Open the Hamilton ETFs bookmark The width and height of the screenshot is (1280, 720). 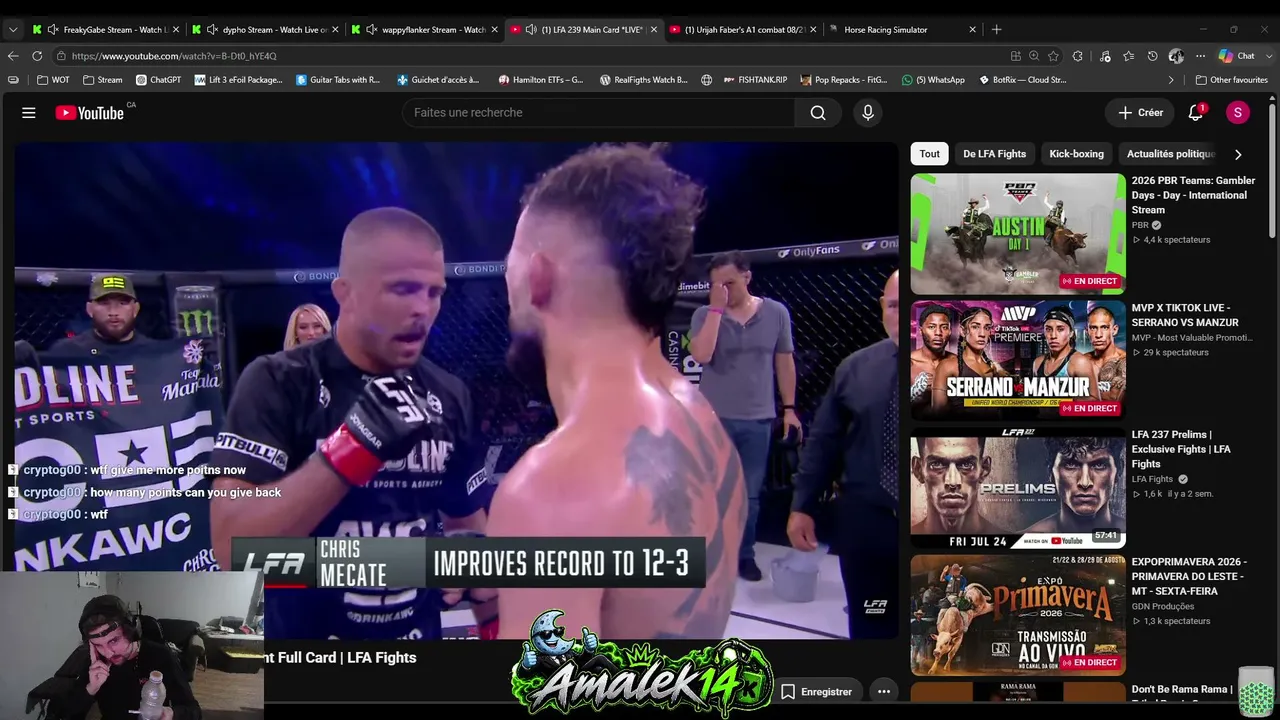pos(540,80)
